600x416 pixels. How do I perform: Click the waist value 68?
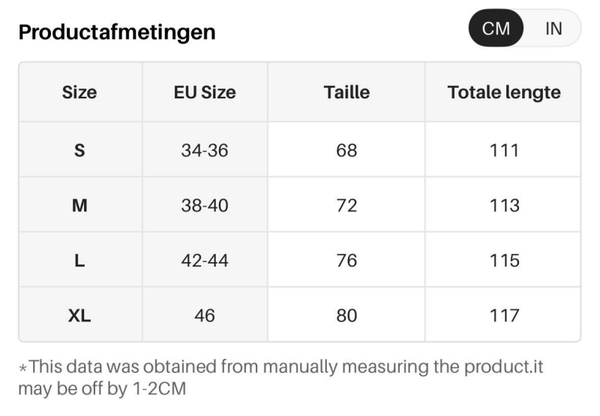(347, 150)
